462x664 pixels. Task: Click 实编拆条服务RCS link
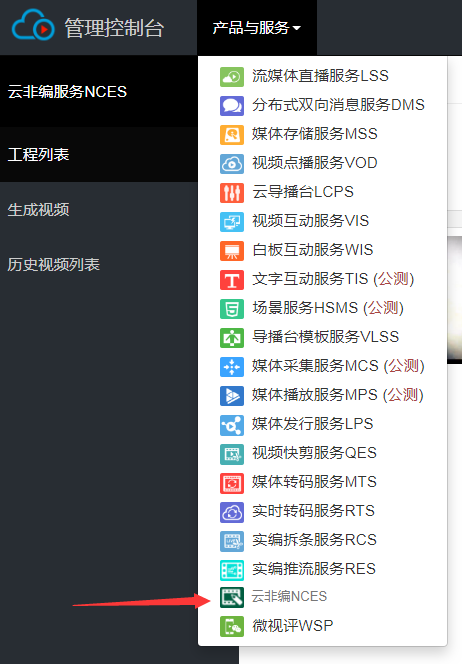pyautogui.click(x=314, y=540)
